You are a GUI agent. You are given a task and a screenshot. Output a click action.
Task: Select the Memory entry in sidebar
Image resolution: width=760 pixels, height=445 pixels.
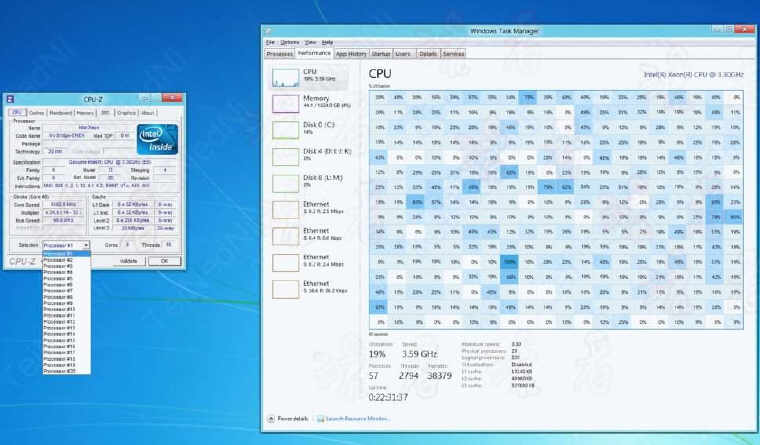click(310, 103)
